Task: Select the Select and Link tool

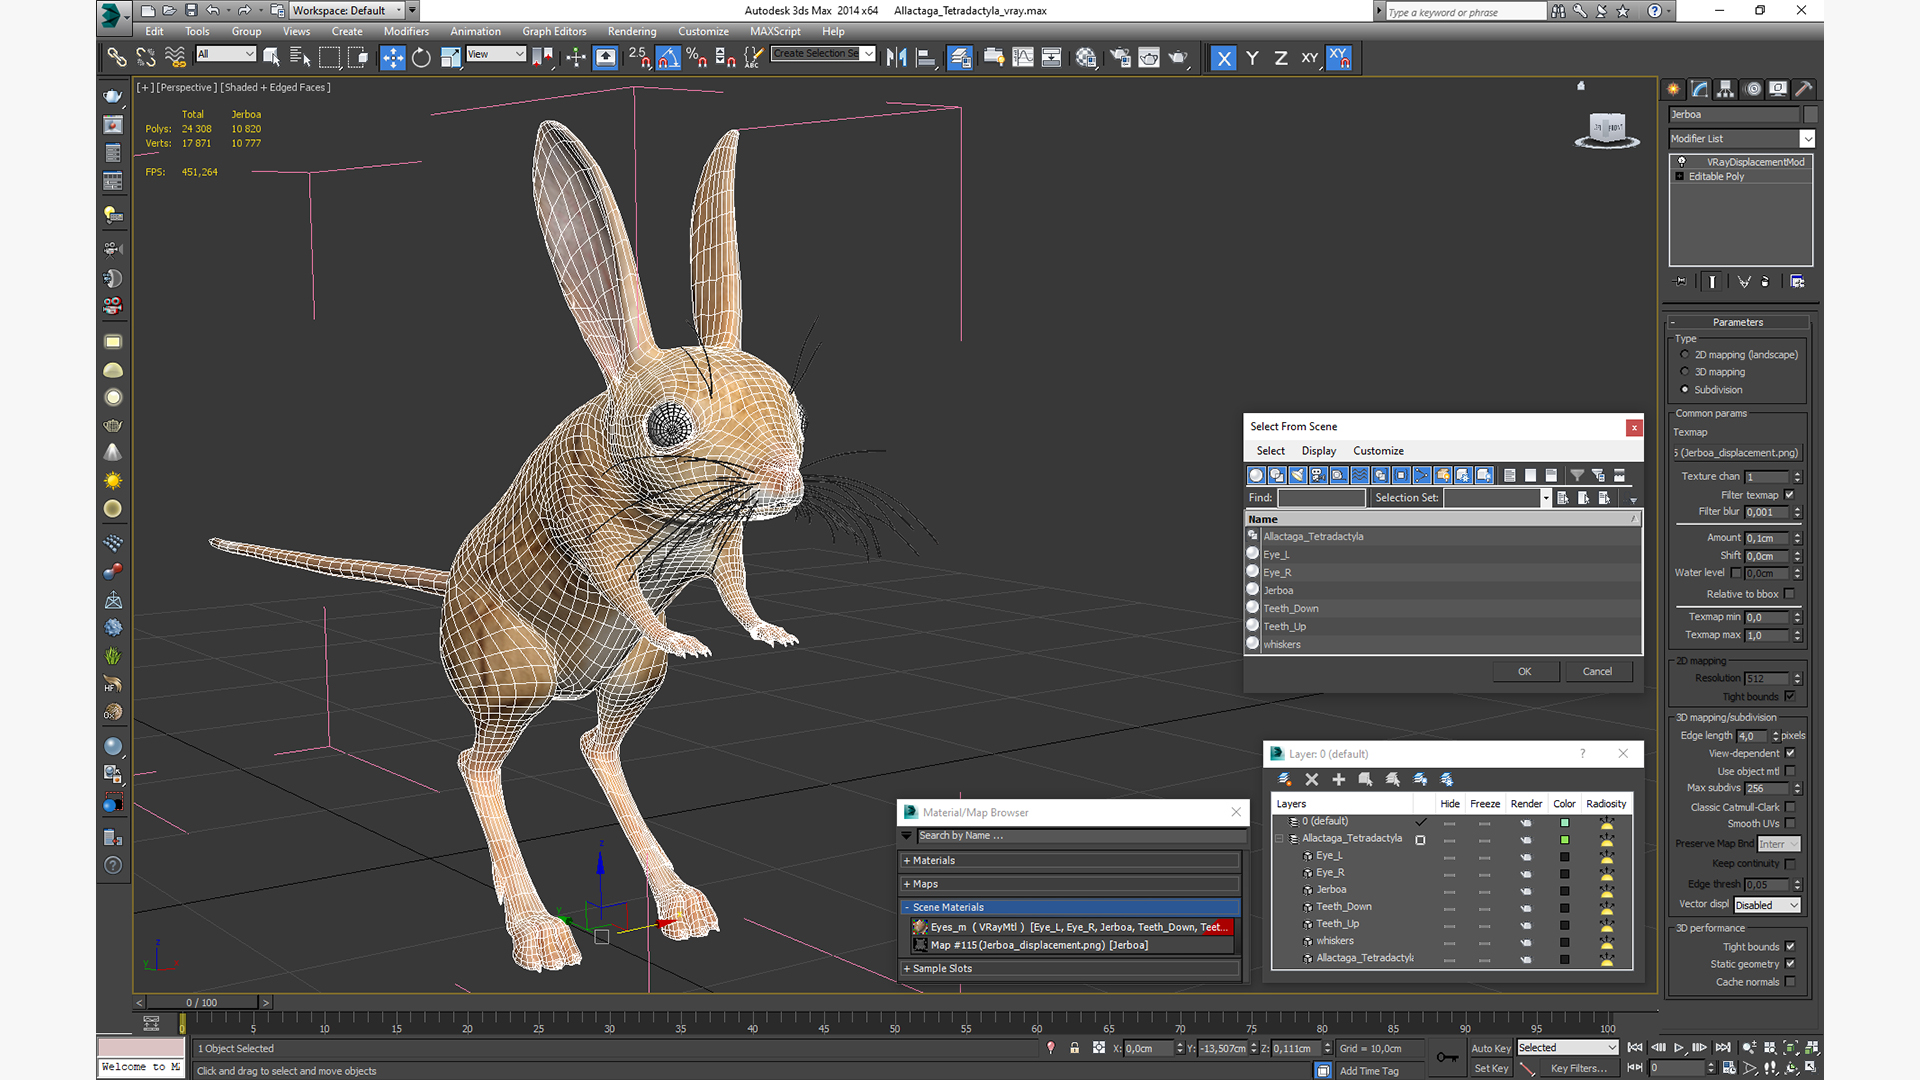Action: (117, 58)
